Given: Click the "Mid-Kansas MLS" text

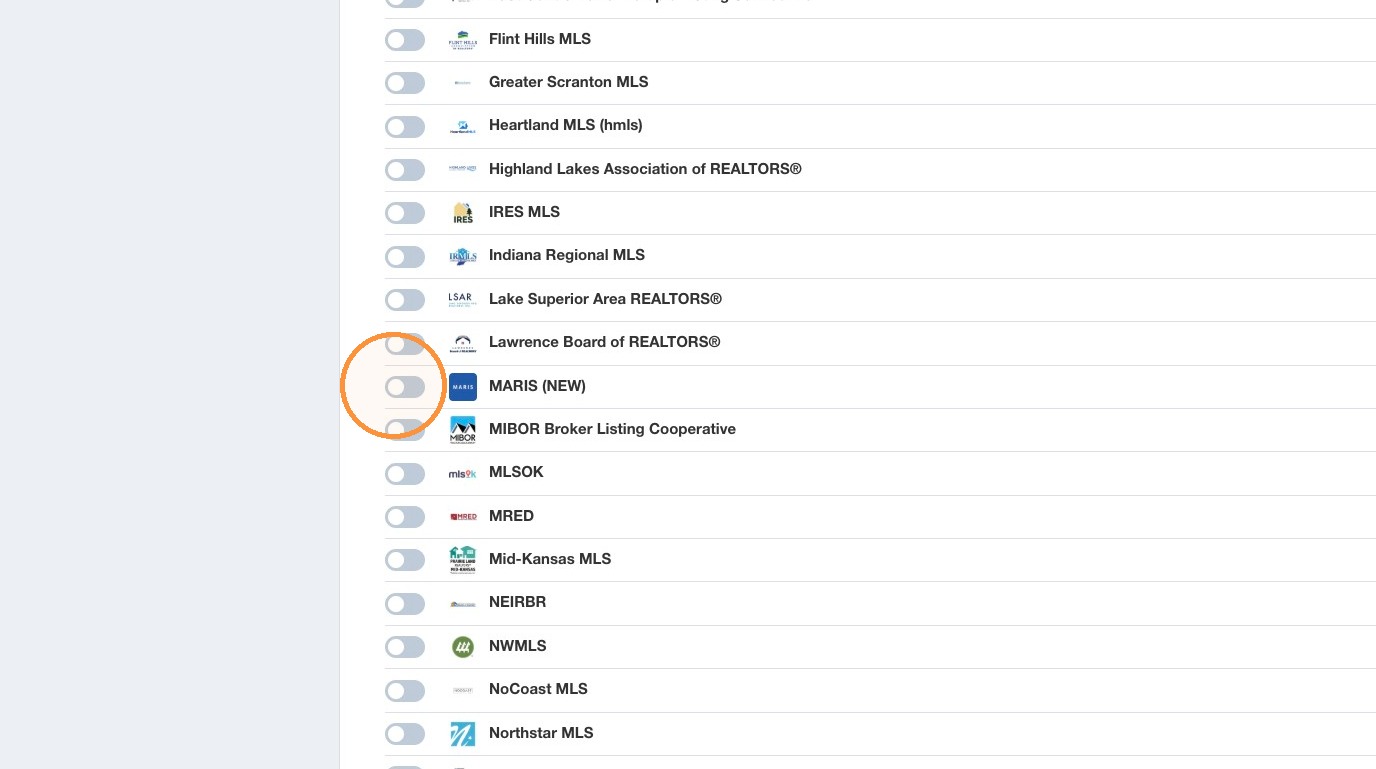Looking at the screenshot, I should pos(550,559).
